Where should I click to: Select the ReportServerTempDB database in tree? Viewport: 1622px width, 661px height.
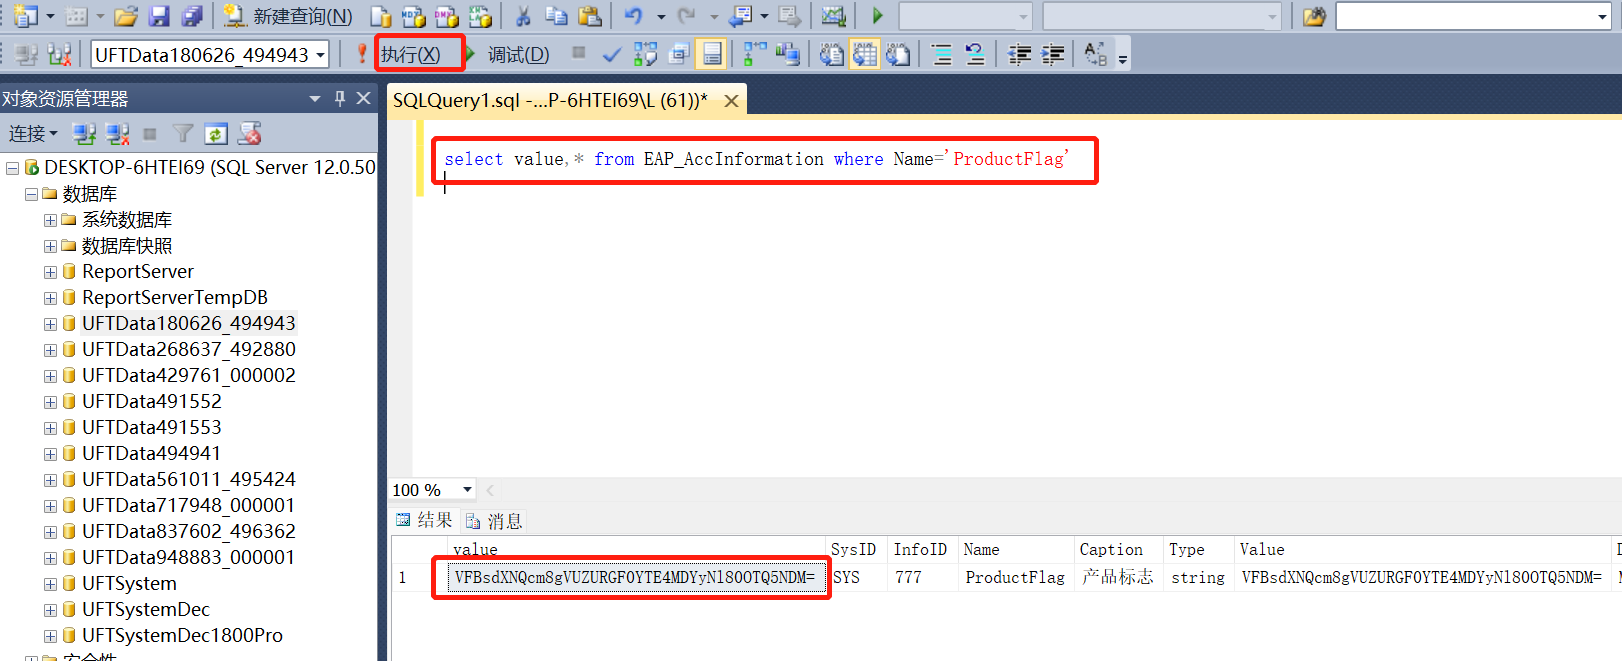coord(174,297)
